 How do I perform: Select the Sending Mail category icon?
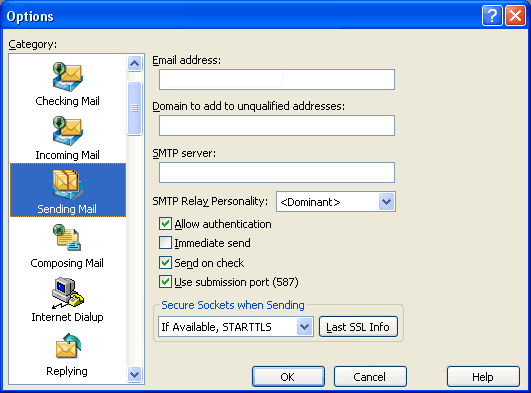68,184
